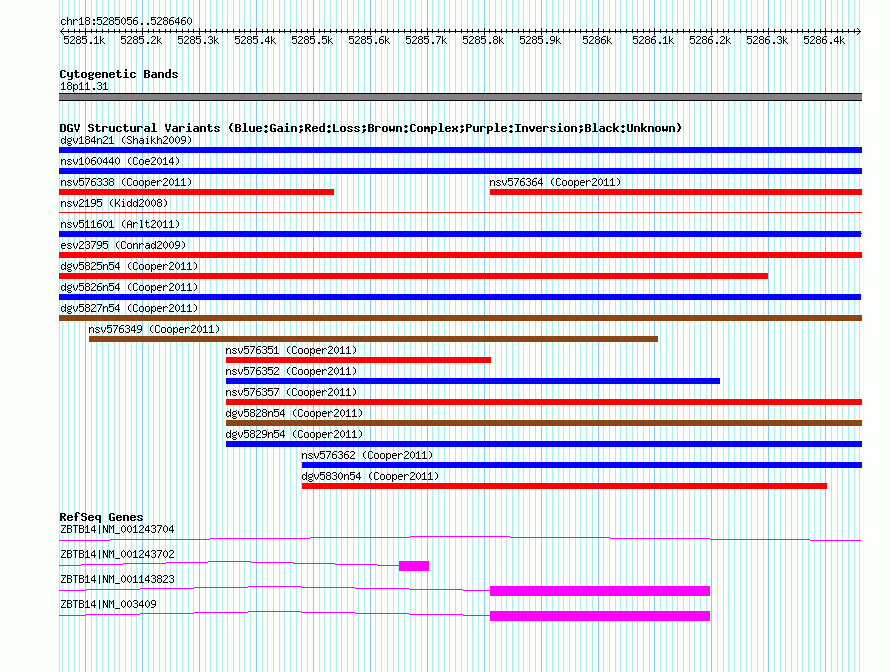
Task: Click the 5286.2k ruler tick label
Action: pos(710,40)
